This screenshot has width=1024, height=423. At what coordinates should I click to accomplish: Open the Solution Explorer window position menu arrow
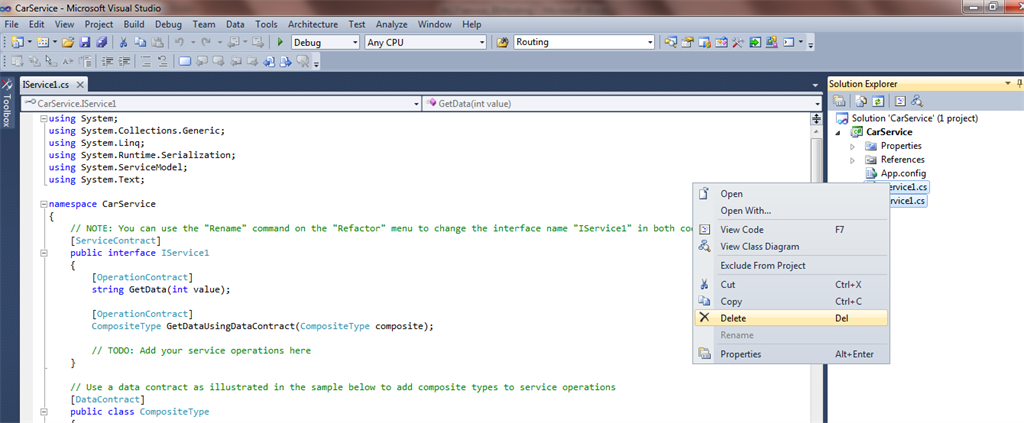pyautogui.click(x=1010, y=84)
